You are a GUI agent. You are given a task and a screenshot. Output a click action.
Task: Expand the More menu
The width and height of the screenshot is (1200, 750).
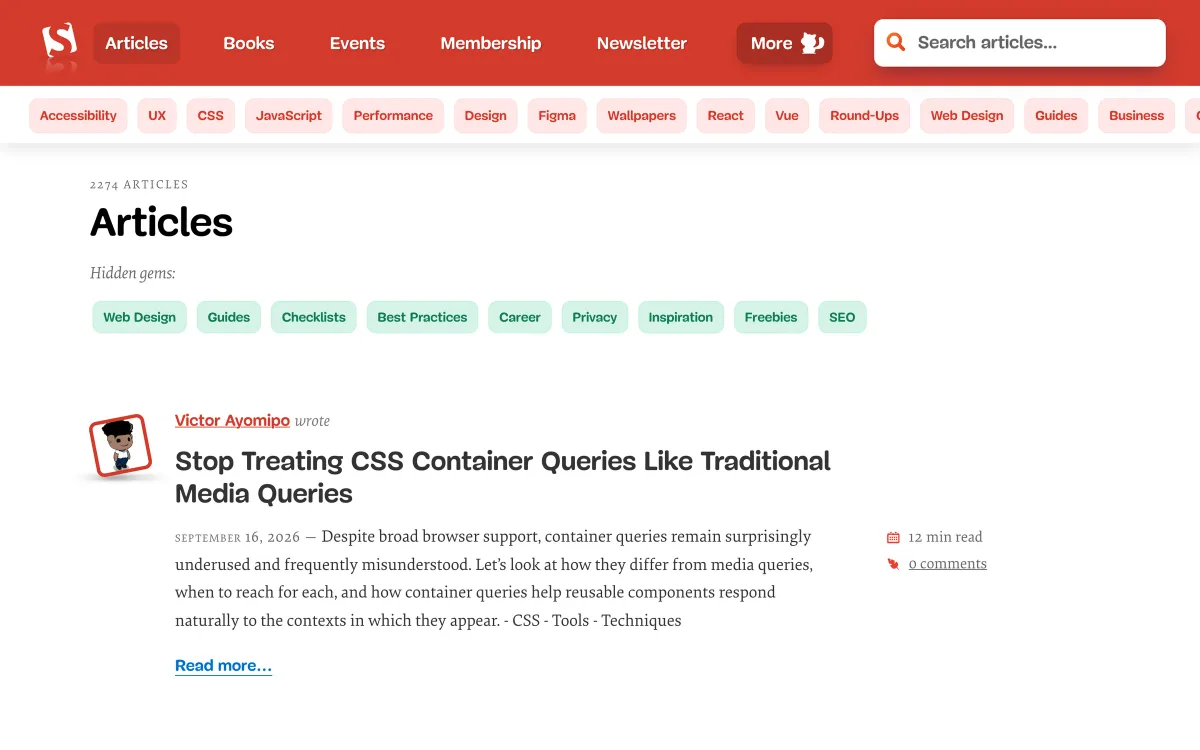click(x=785, y=43)
